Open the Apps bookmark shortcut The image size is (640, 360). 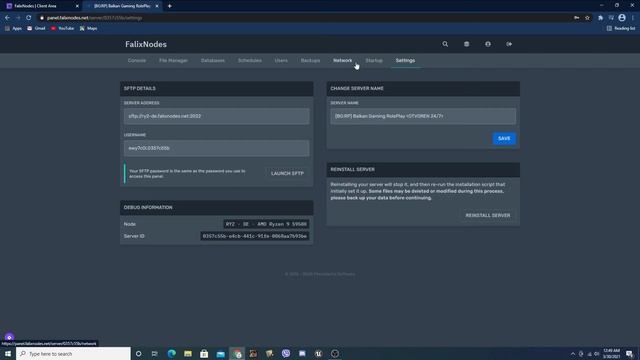coord(13,29)
